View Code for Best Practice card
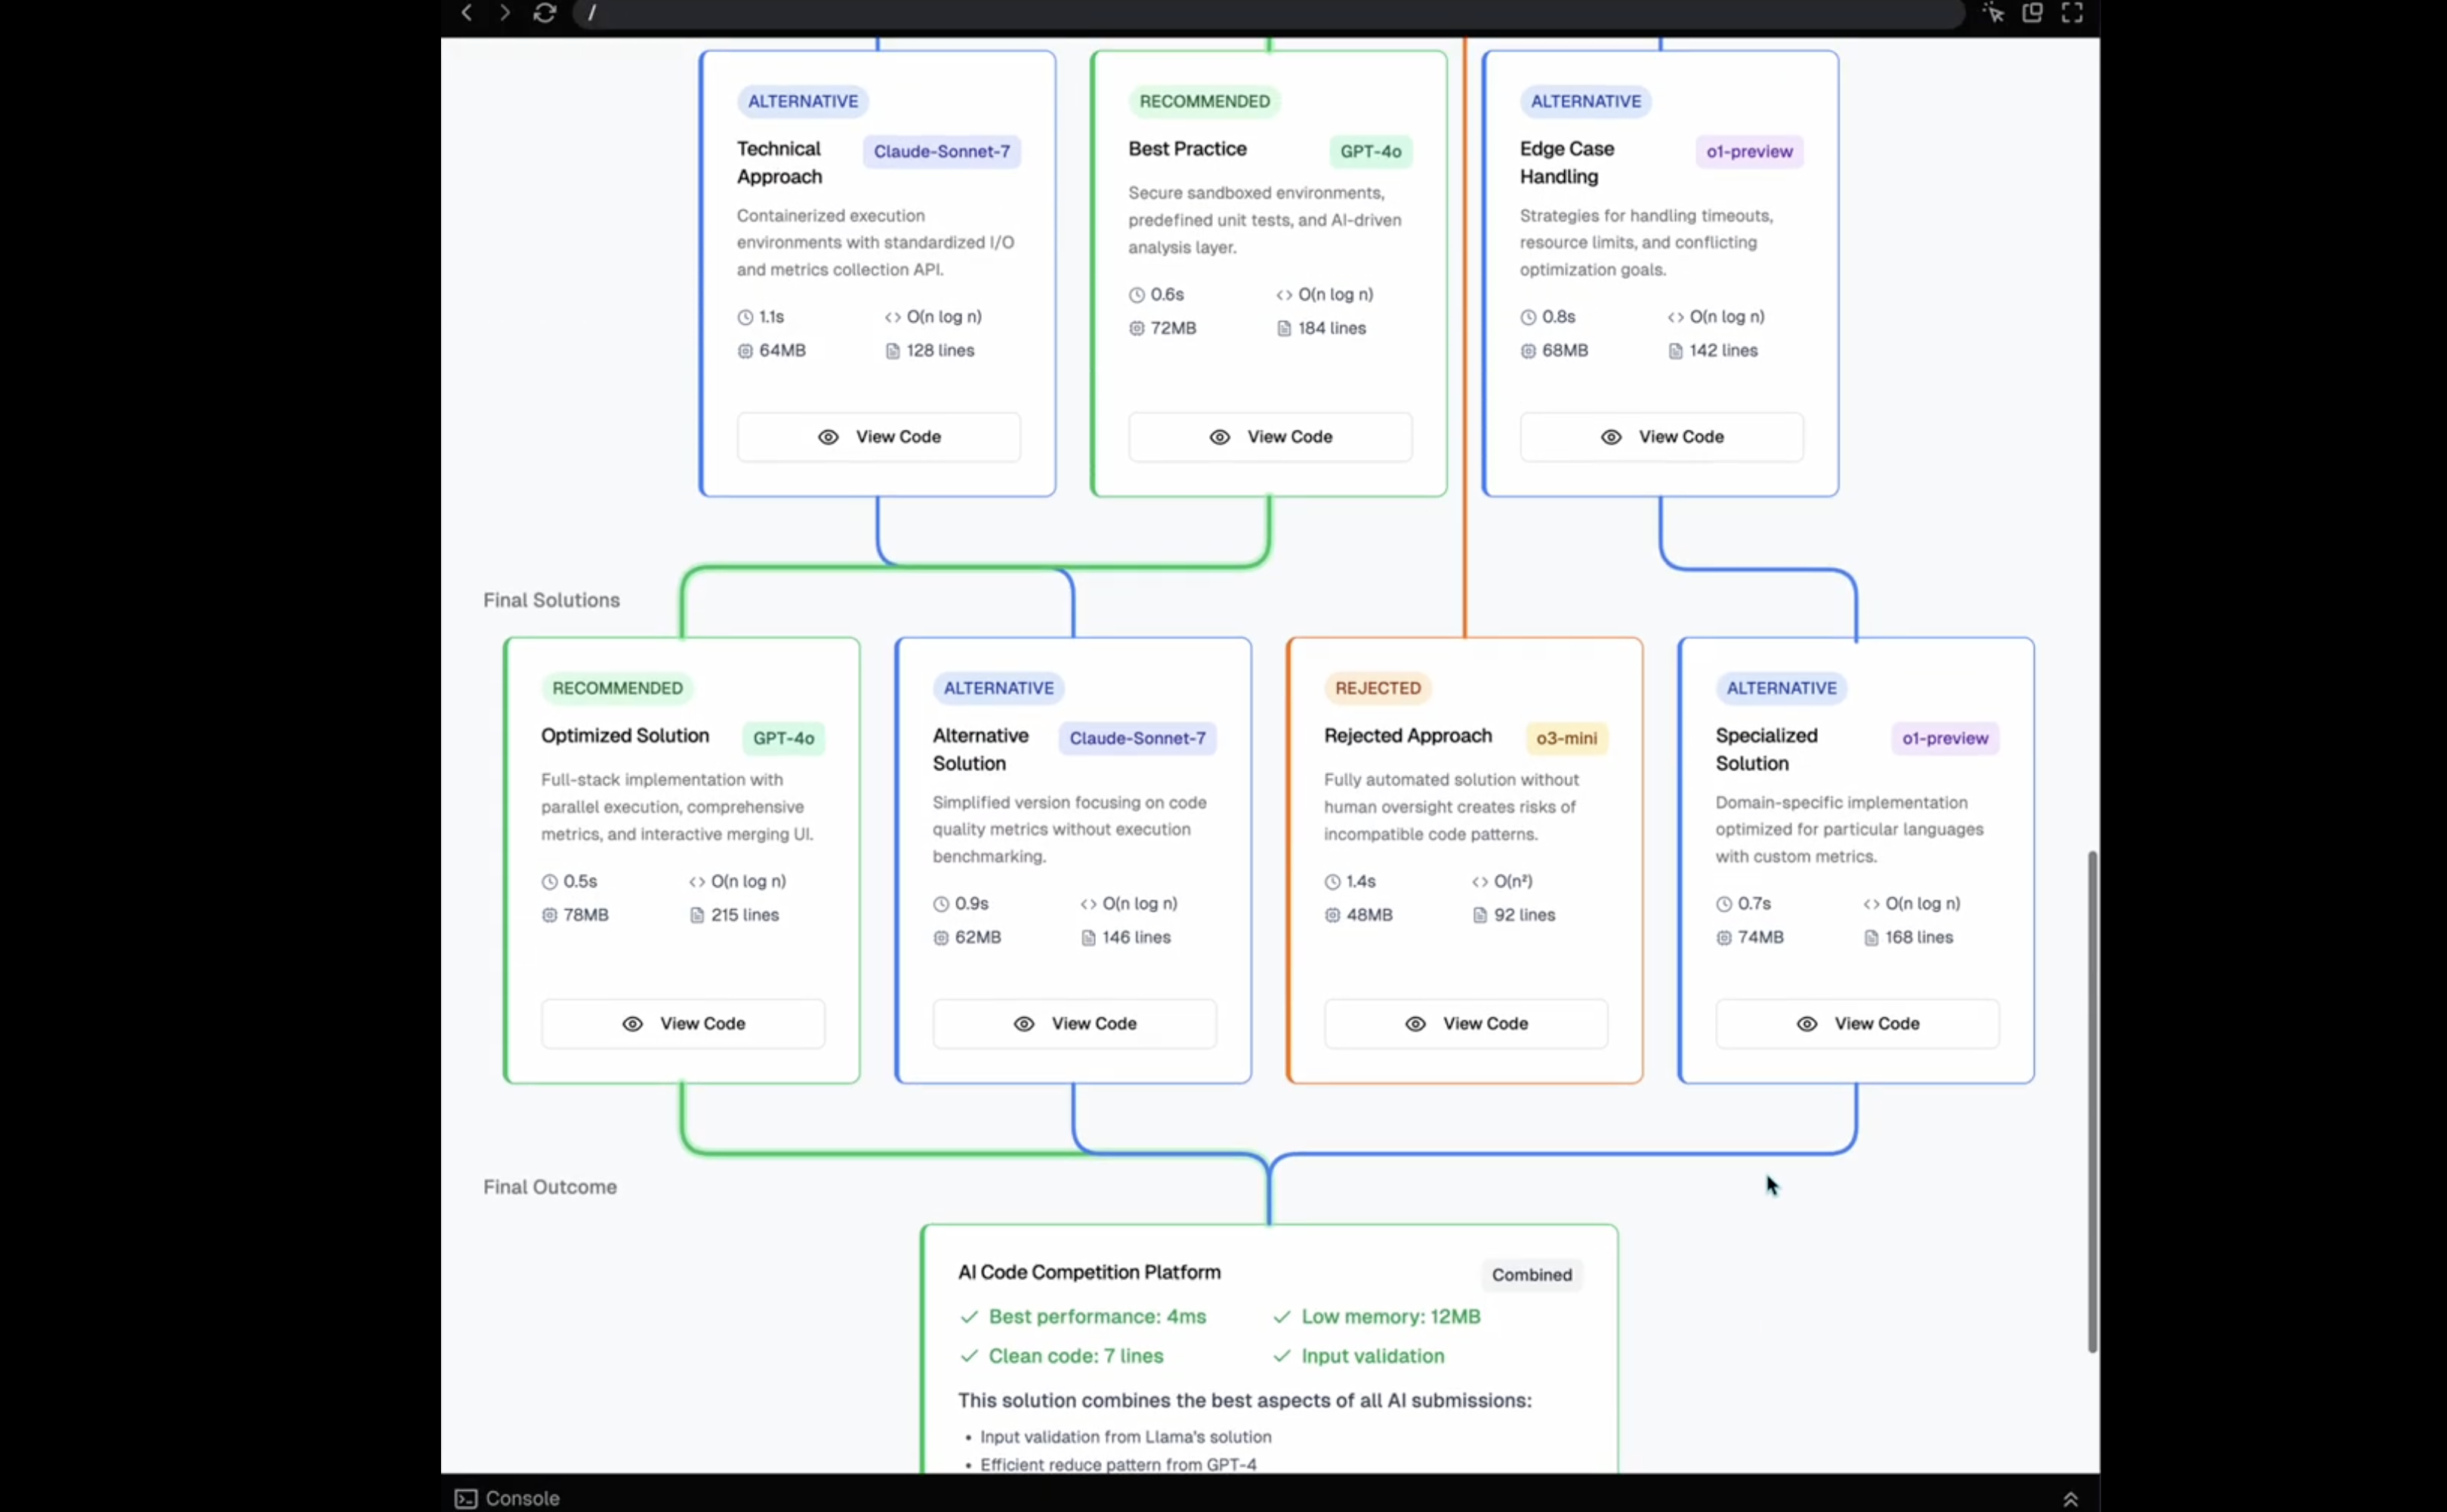Screen dimensions: 2447x1512 click(1270, 437)
